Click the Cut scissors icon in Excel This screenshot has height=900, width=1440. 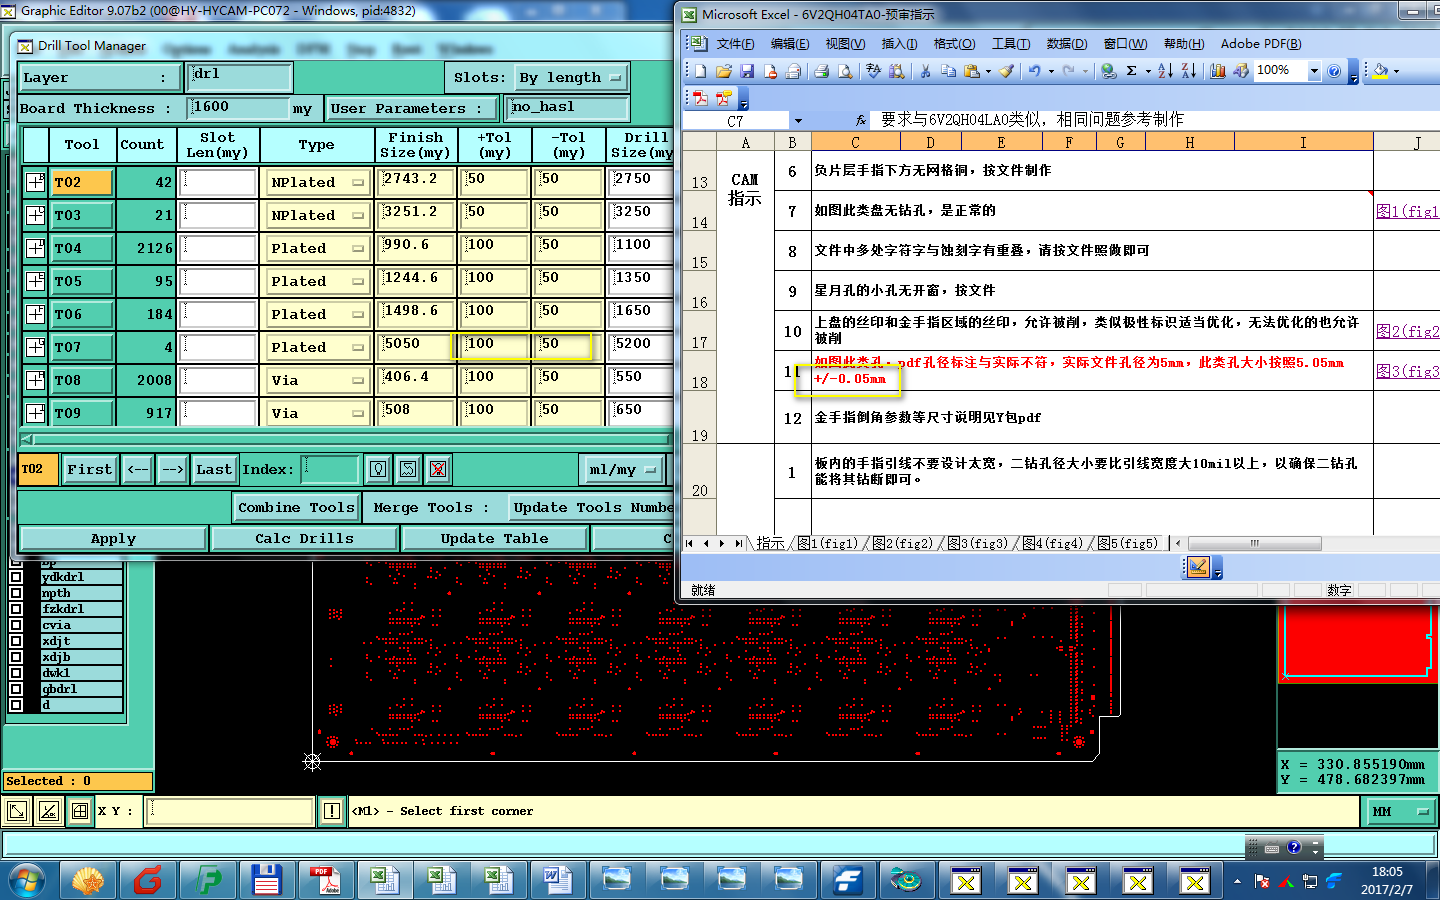point(925,71)
